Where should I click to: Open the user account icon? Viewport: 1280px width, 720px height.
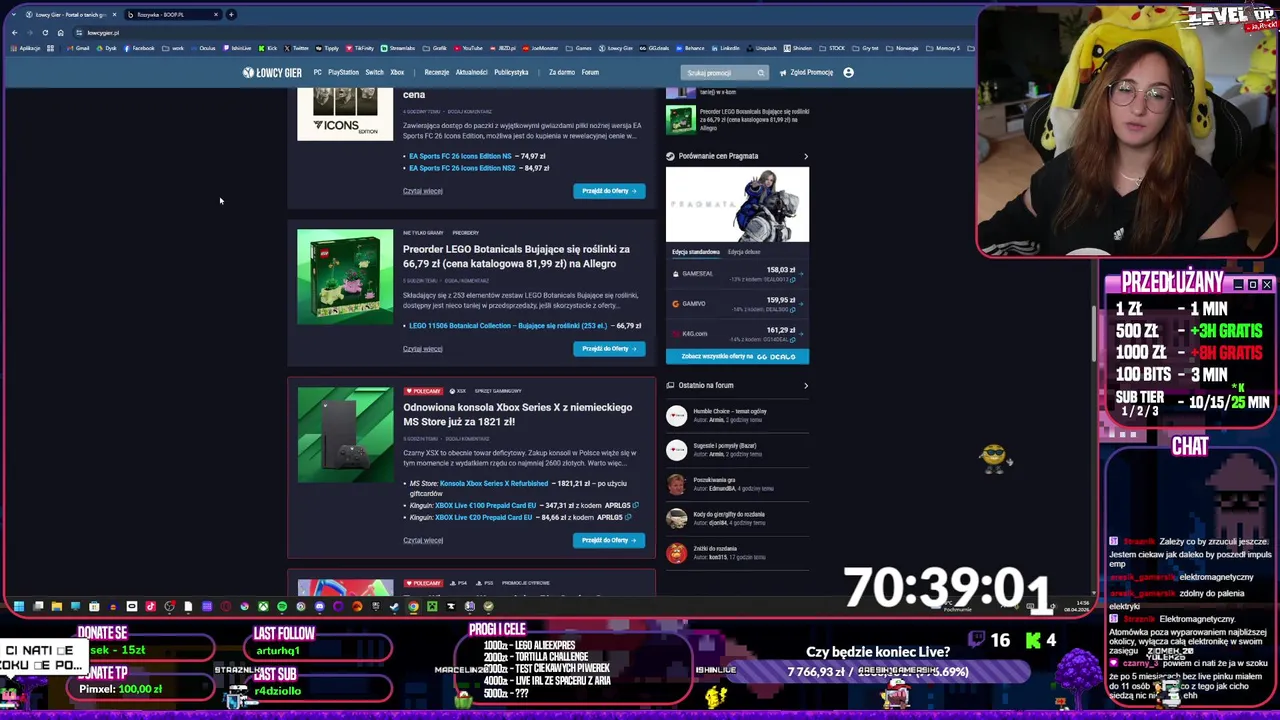pyautogui.click(x=848, y=72)
